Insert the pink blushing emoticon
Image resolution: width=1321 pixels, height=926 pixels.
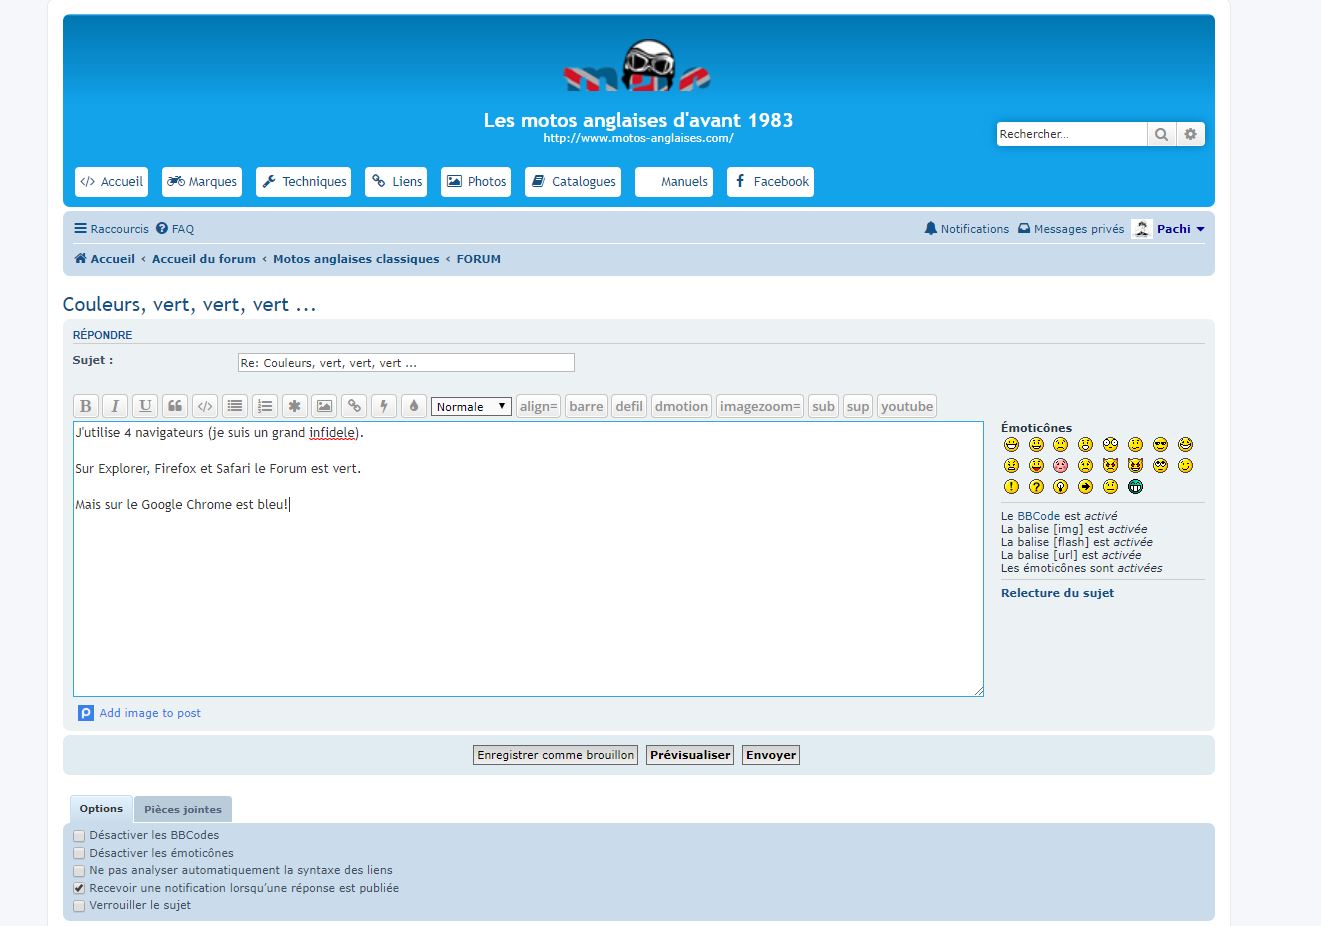point(1061,465)
